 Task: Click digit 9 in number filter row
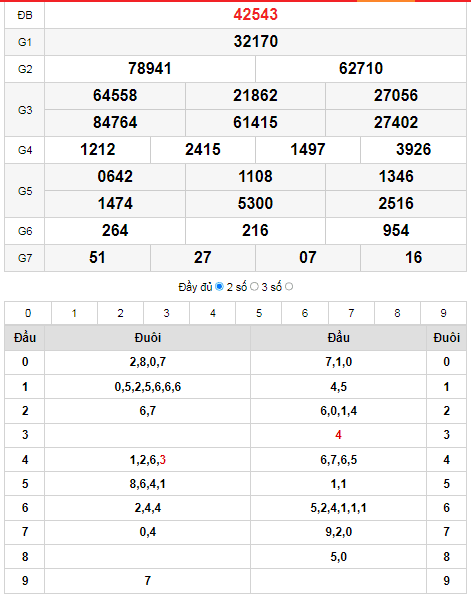click(x=443, y=313)
